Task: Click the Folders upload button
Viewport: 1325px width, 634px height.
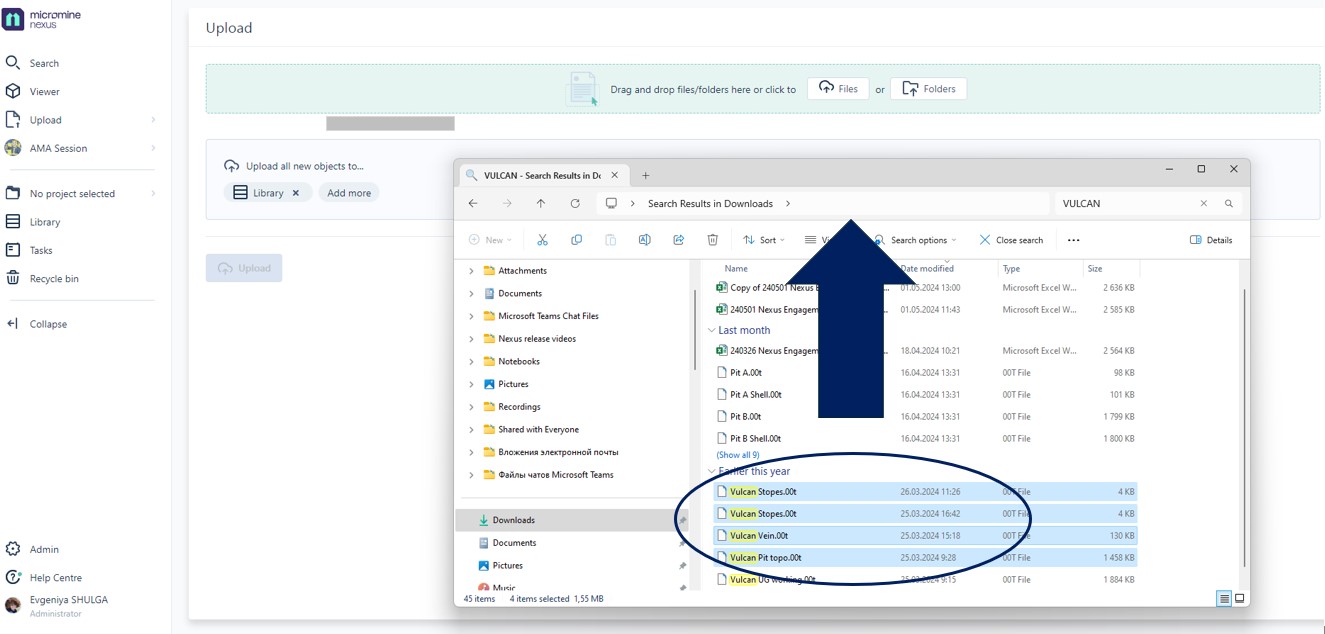Action: [x=930, y=88]
